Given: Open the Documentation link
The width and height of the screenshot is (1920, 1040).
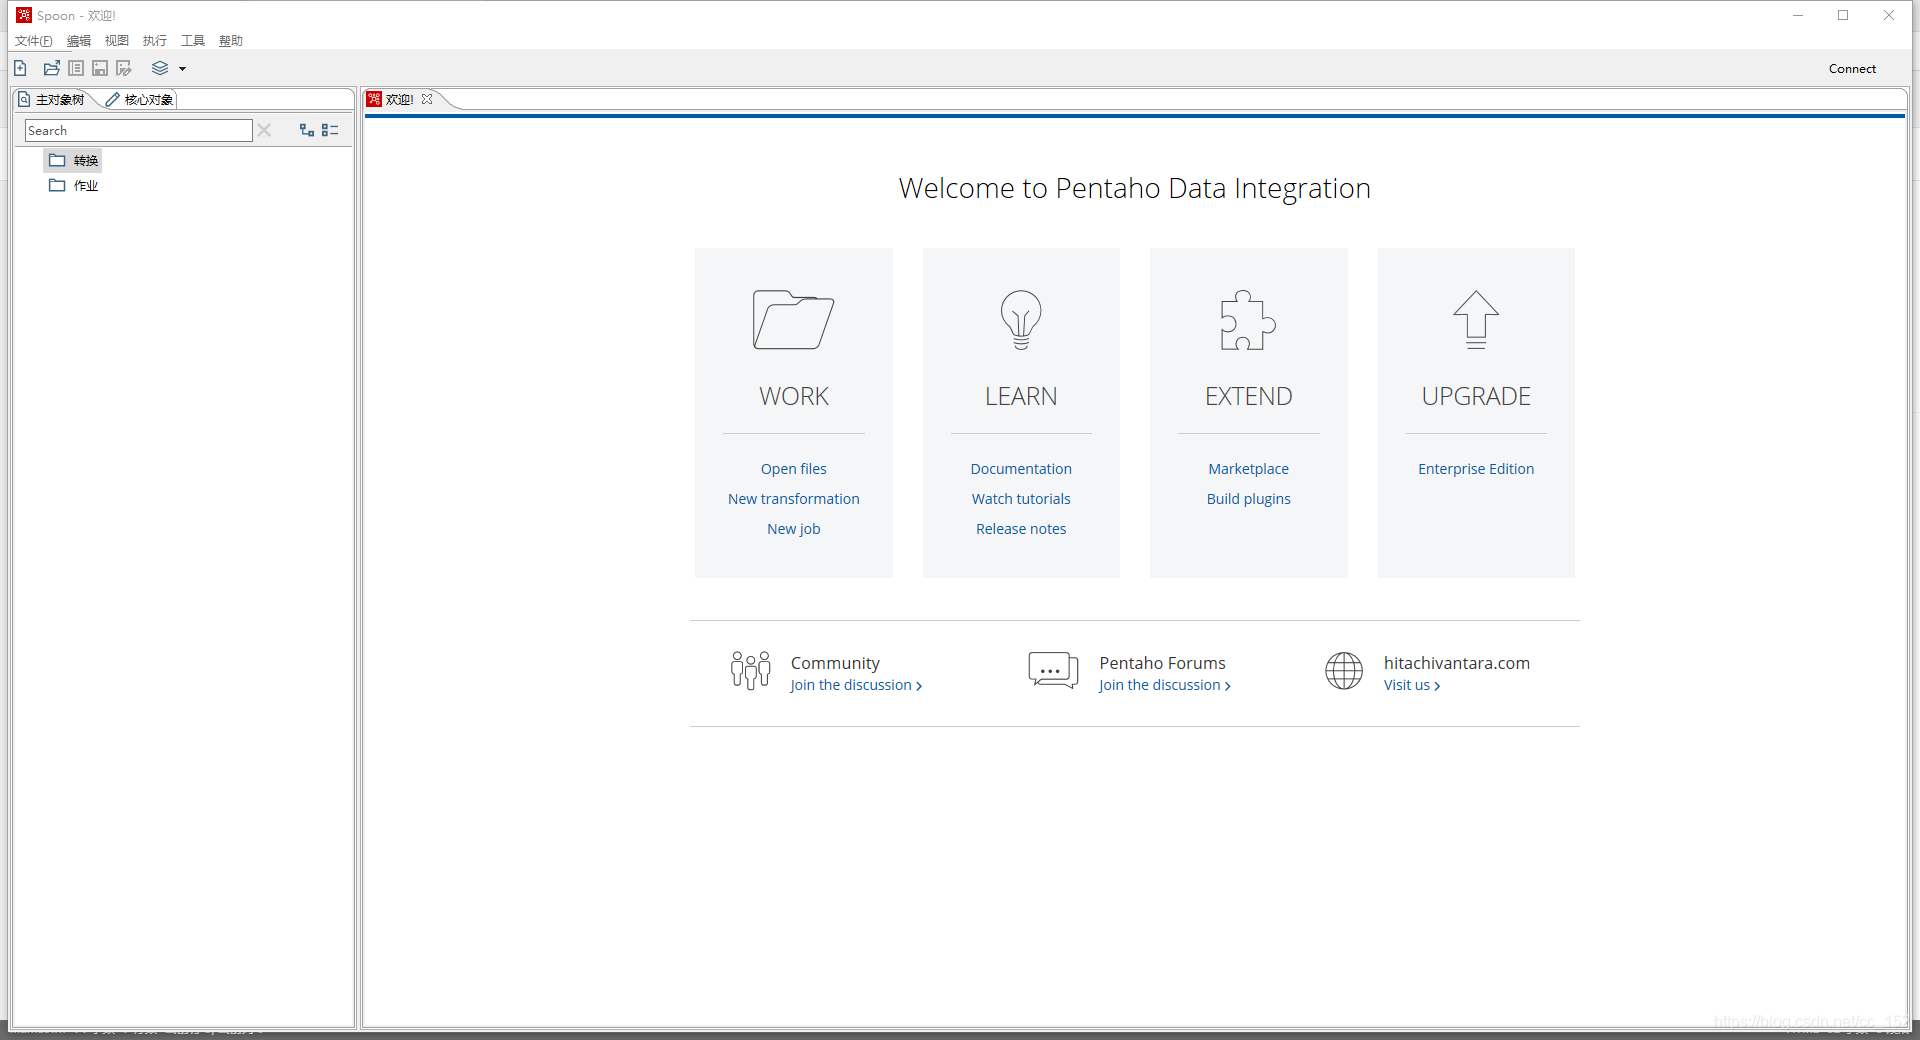Looking at the screenshot, I should pos(1021,469).
